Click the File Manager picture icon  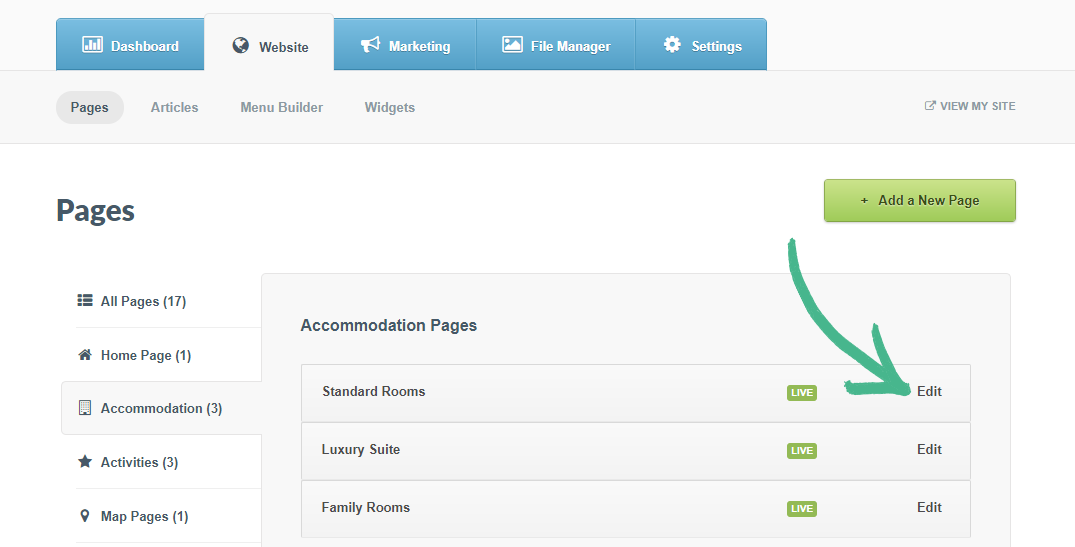(x=512, y=45)
